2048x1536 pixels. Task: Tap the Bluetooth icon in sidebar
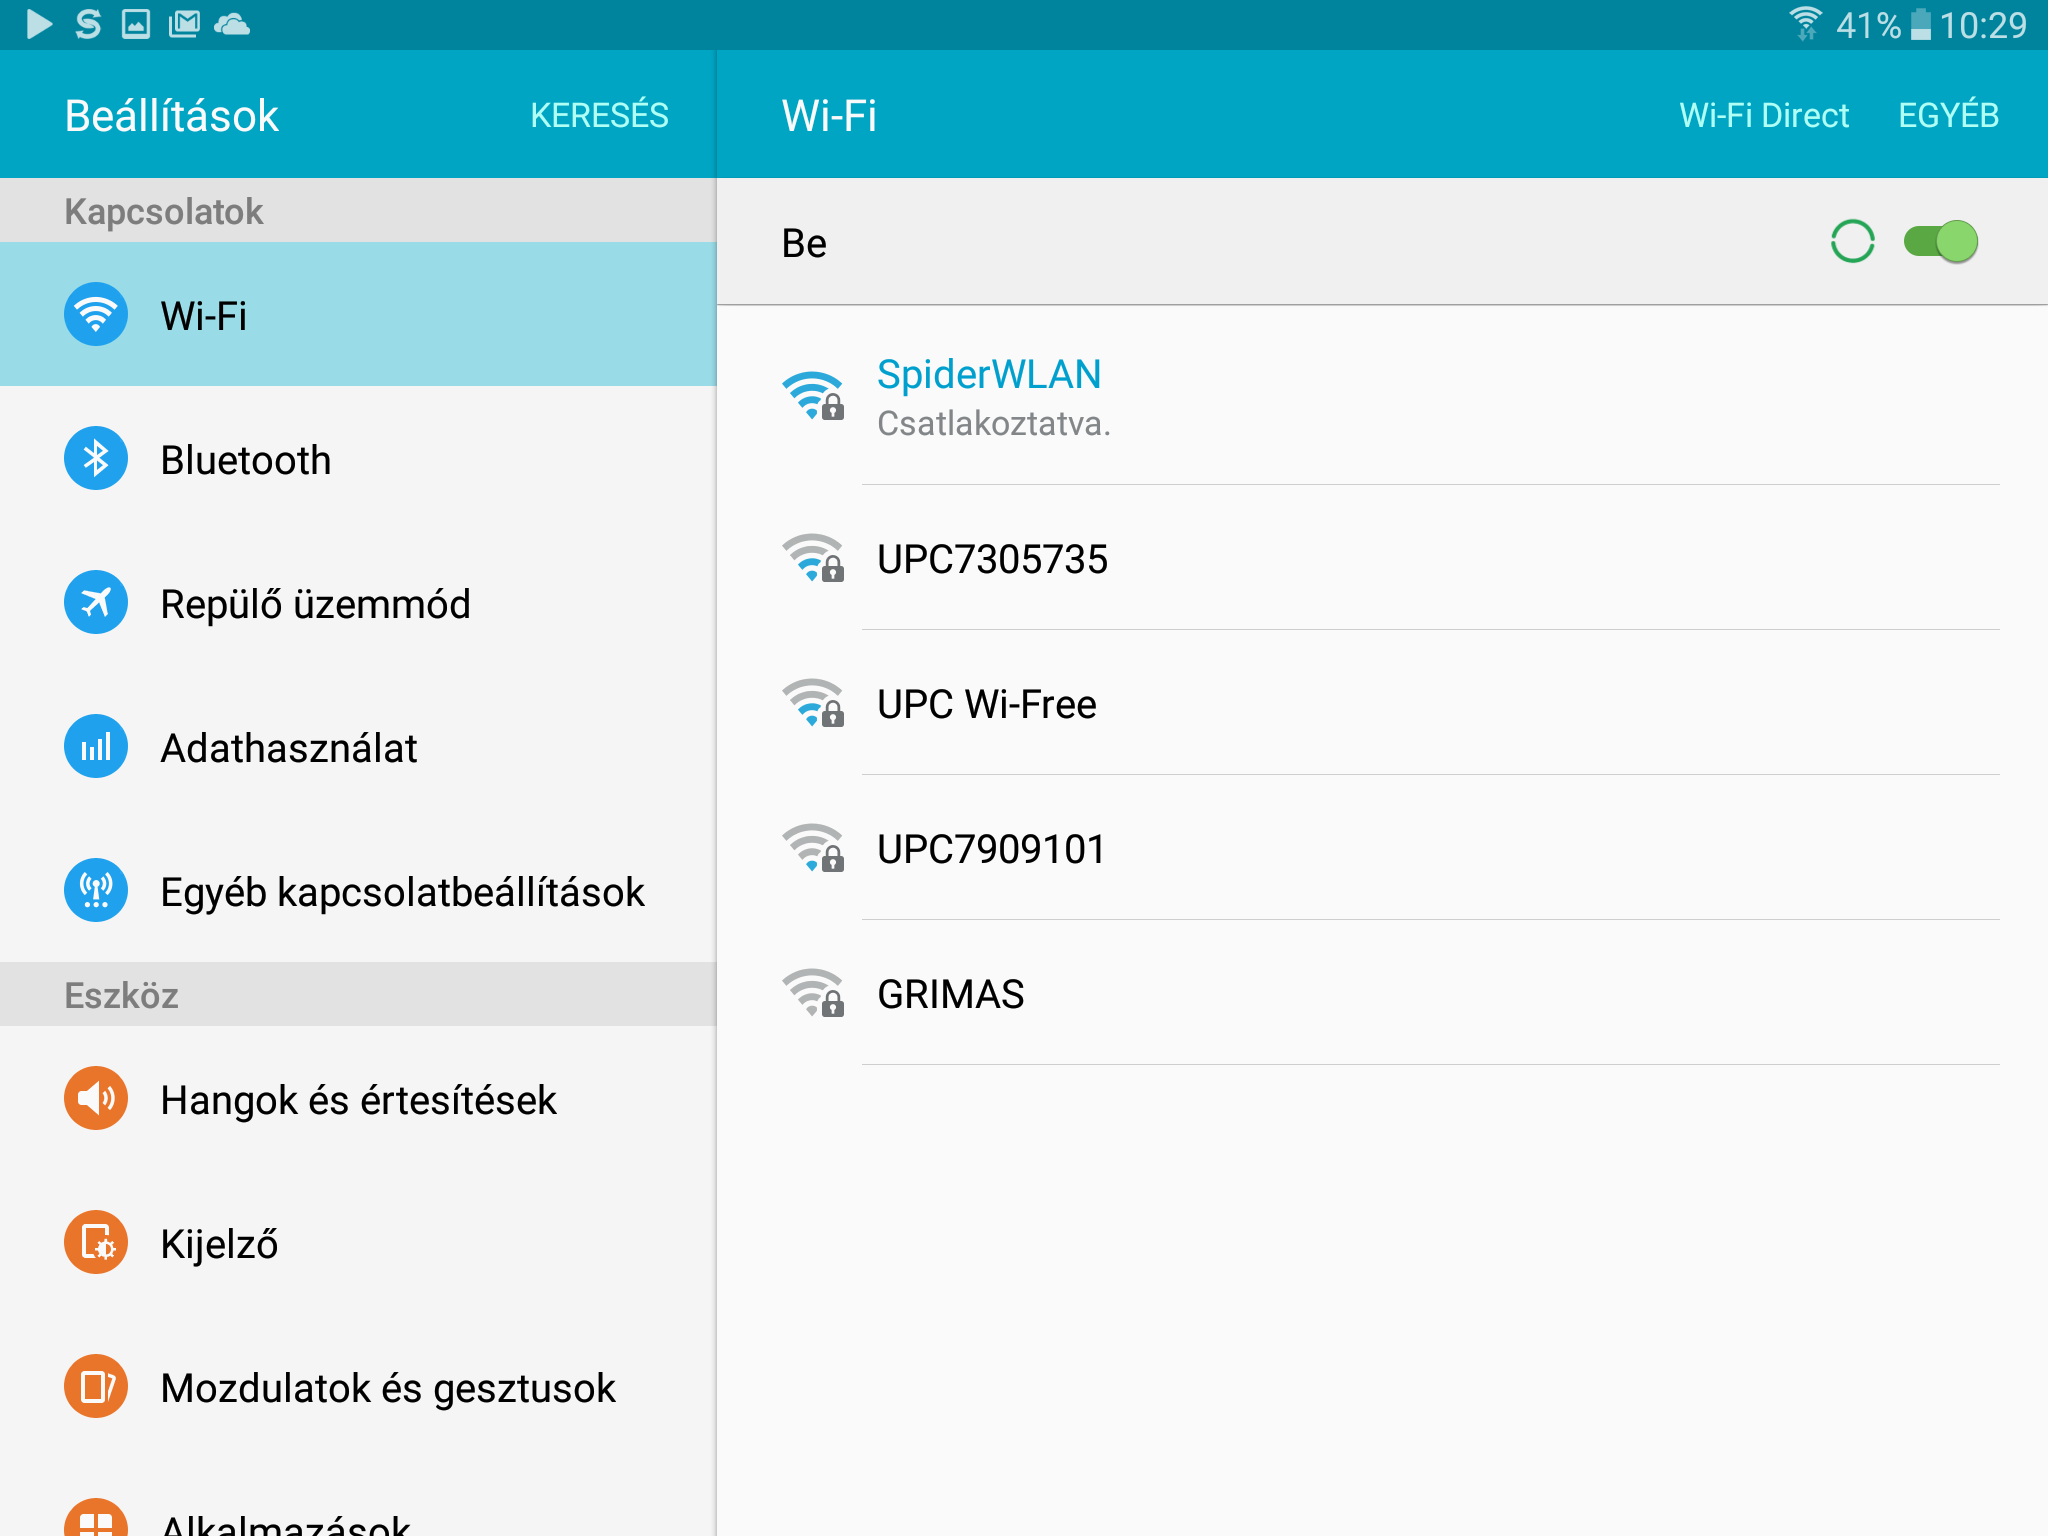(96, 459)
